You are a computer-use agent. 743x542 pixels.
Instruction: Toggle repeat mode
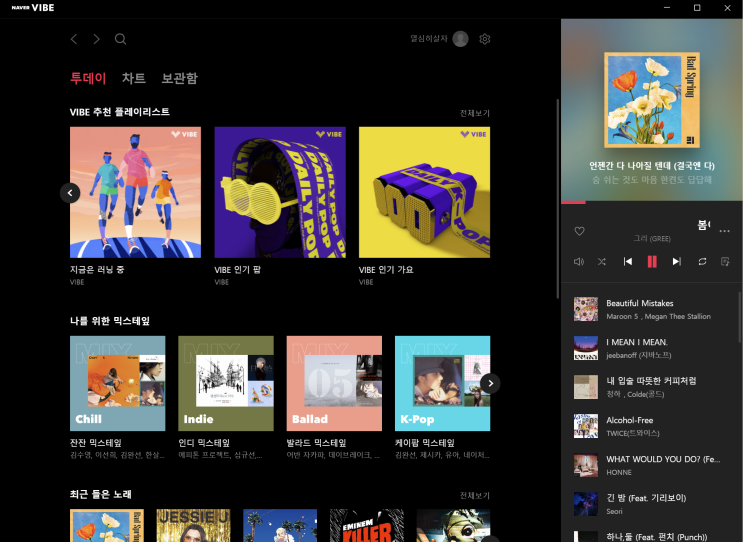click(702, 262)
